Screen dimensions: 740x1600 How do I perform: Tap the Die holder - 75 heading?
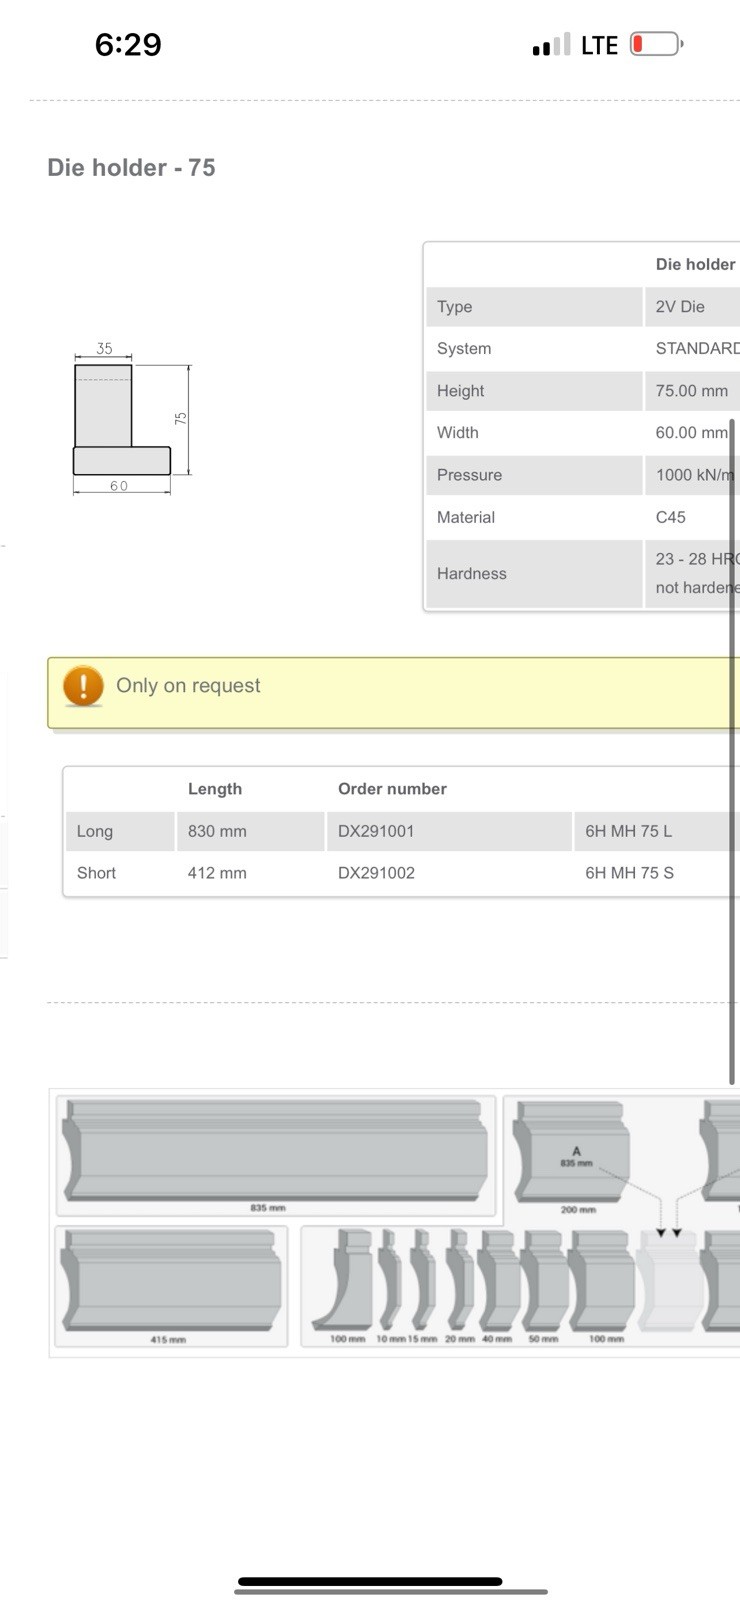tap(131, 167)
